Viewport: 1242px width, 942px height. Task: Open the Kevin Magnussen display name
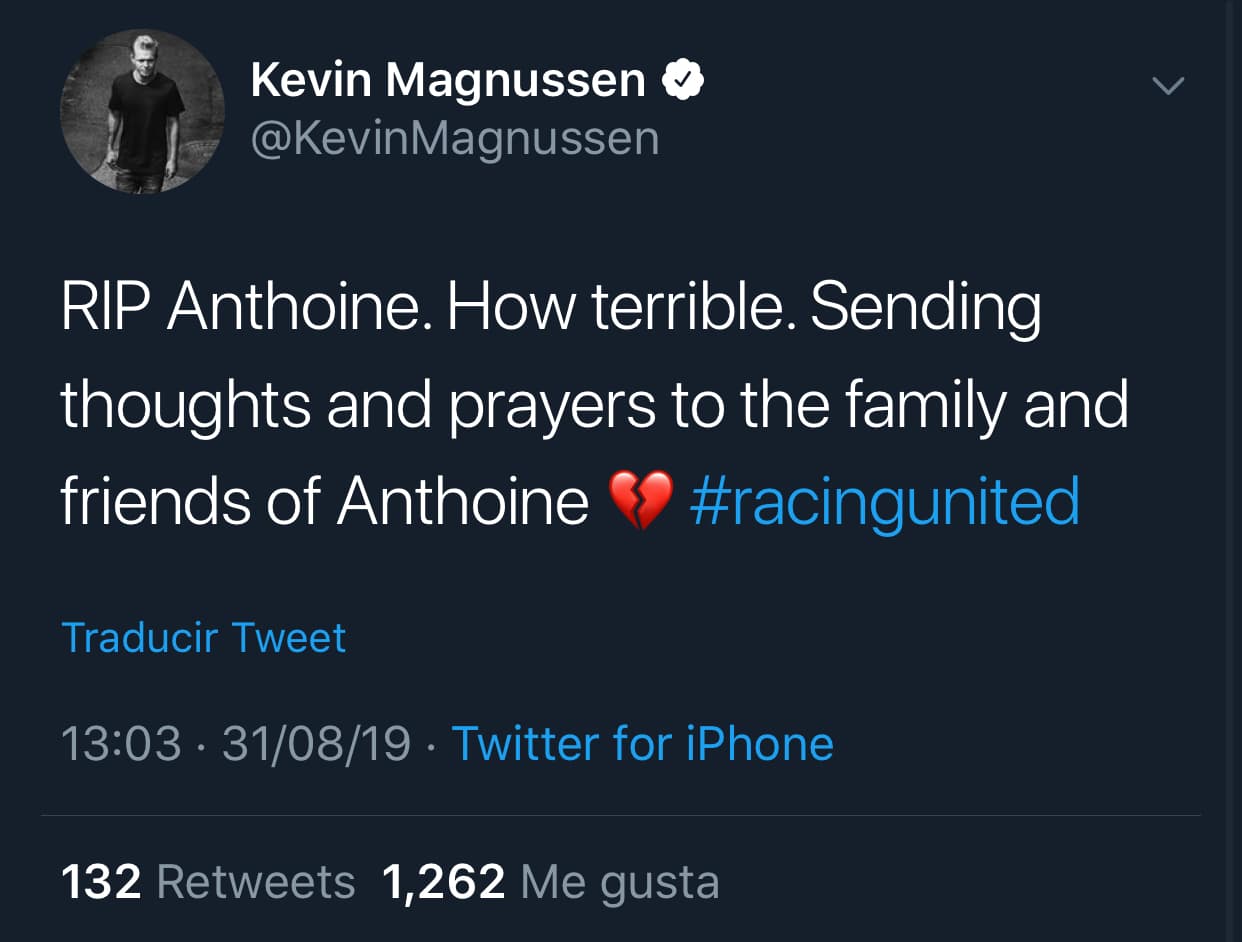coord(448,81)
